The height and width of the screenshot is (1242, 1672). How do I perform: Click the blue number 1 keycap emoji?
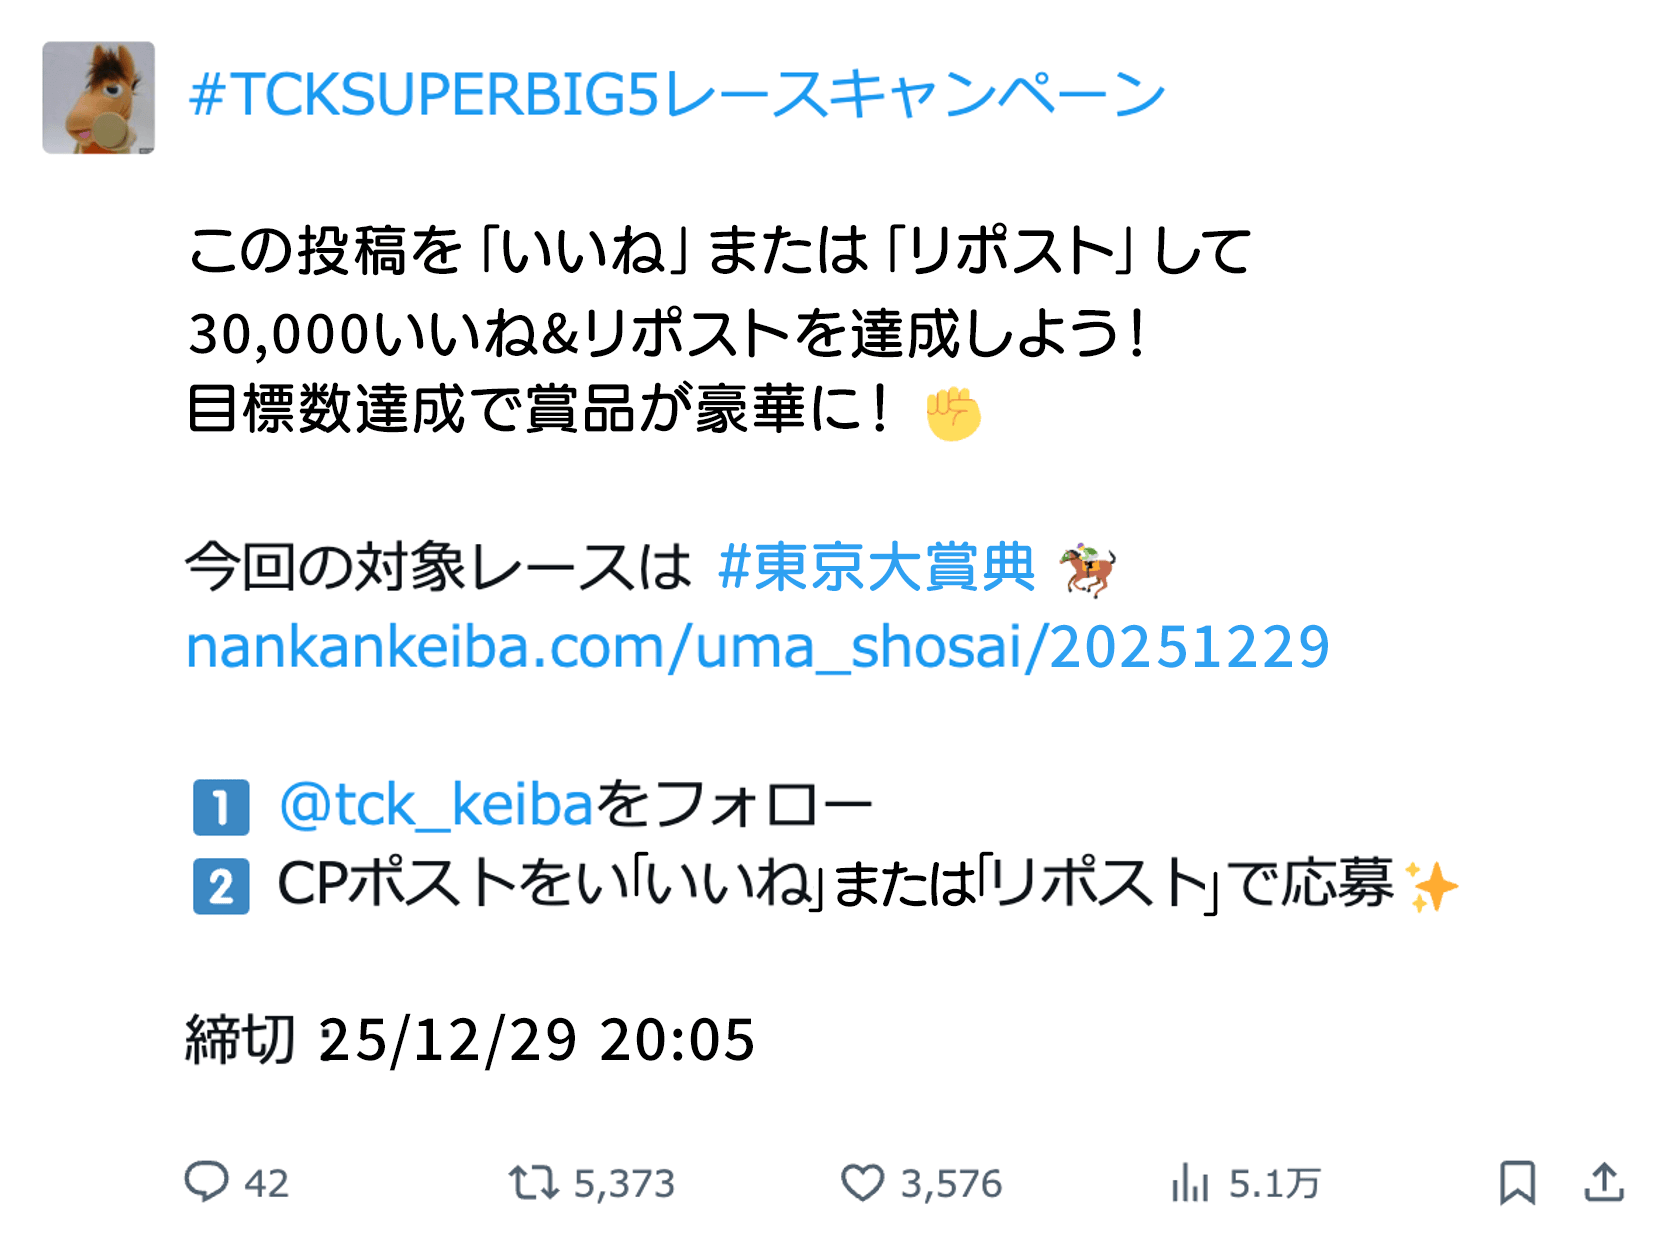[x=221, y=807]
